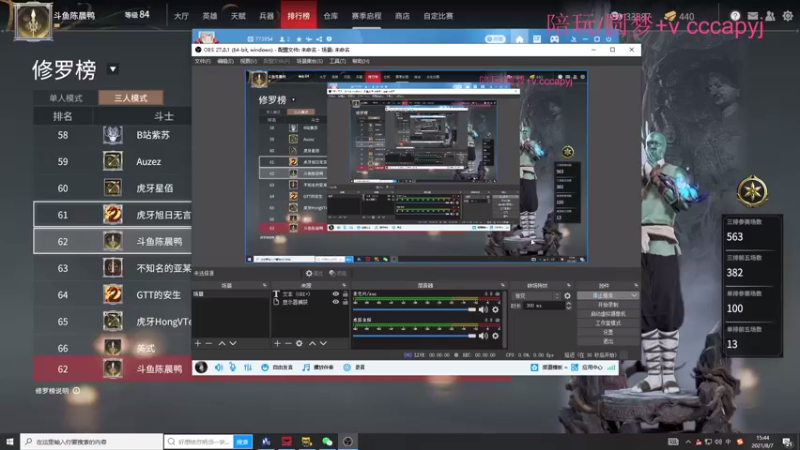Move scene down in OBS scenes panel
The height and width of the screenshot is (450, 800).
coord(233,343)
